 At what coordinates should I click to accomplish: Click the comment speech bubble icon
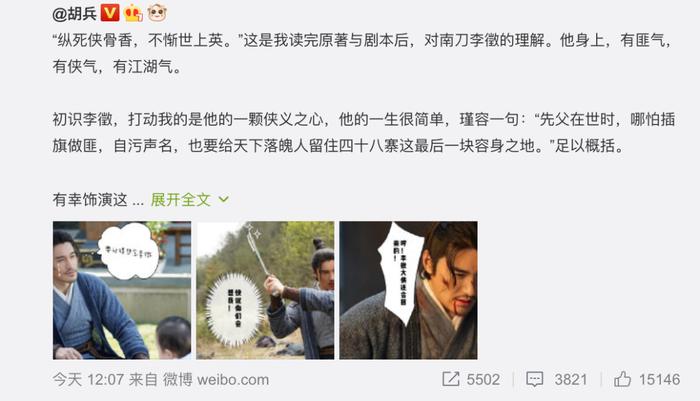(x=534, y=380)
